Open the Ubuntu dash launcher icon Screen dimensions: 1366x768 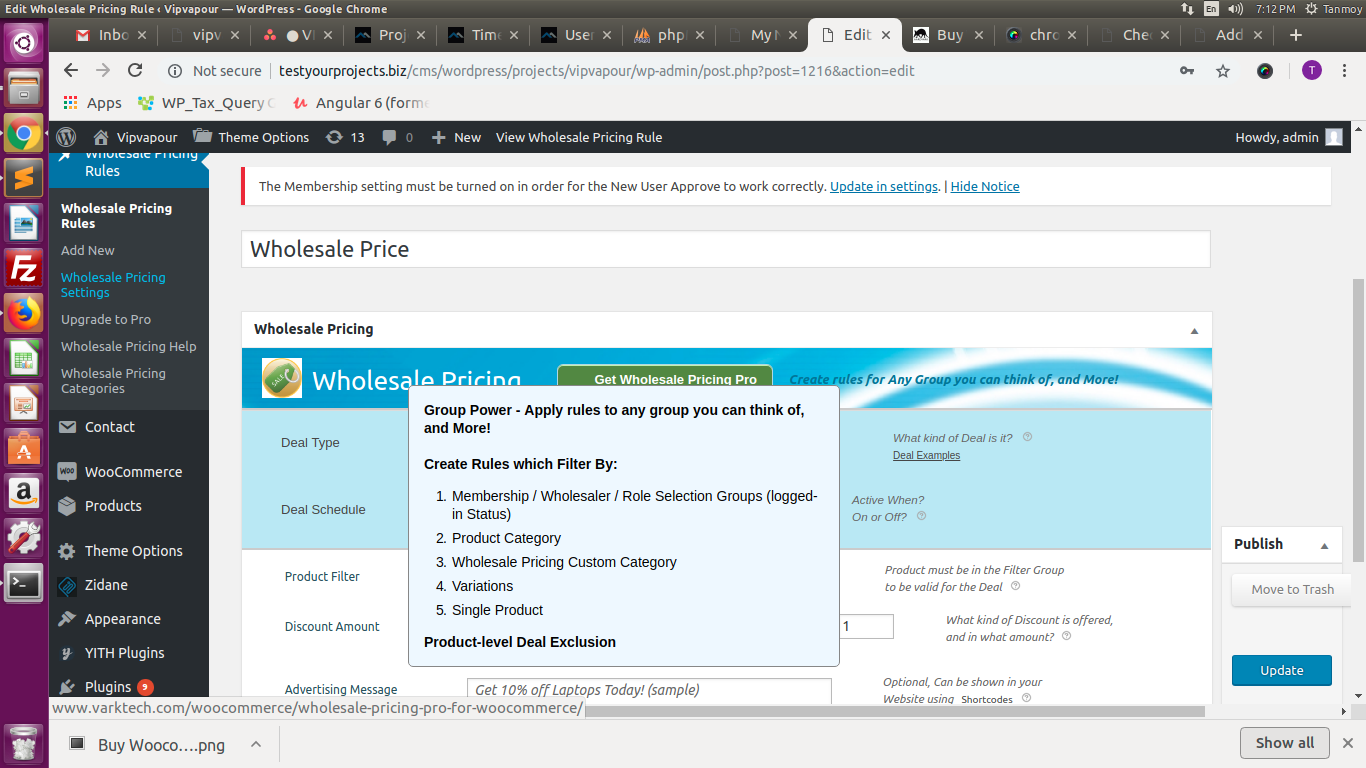point(23,43)
